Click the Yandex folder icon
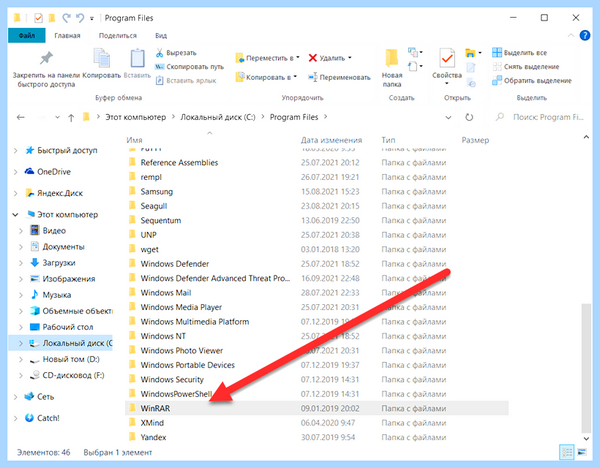 pyautogui.click(x=132, y=437)
